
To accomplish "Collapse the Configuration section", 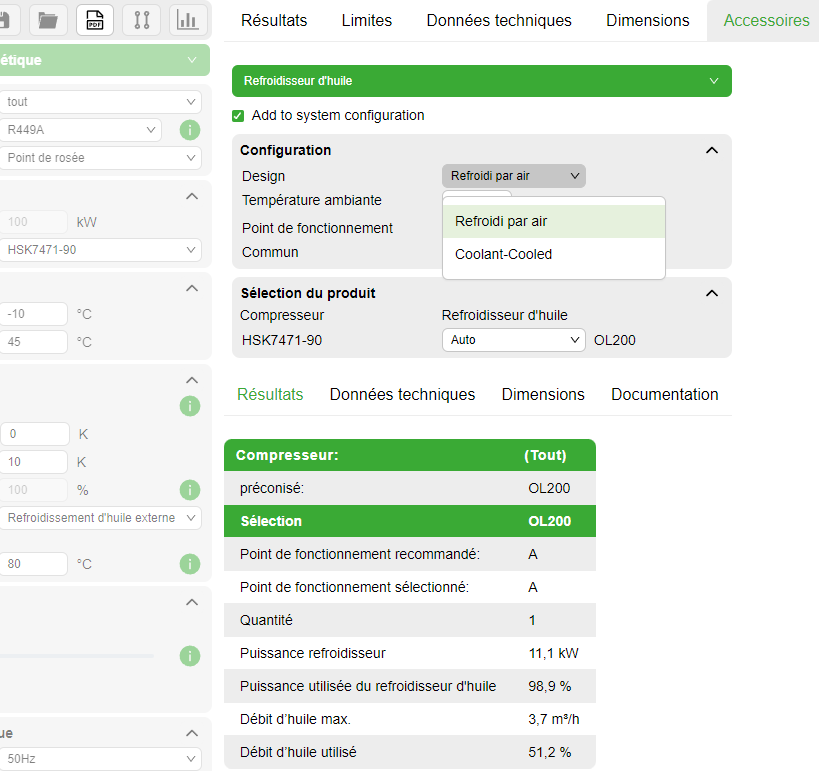I will pyautogui.click(x=711, y=150).
